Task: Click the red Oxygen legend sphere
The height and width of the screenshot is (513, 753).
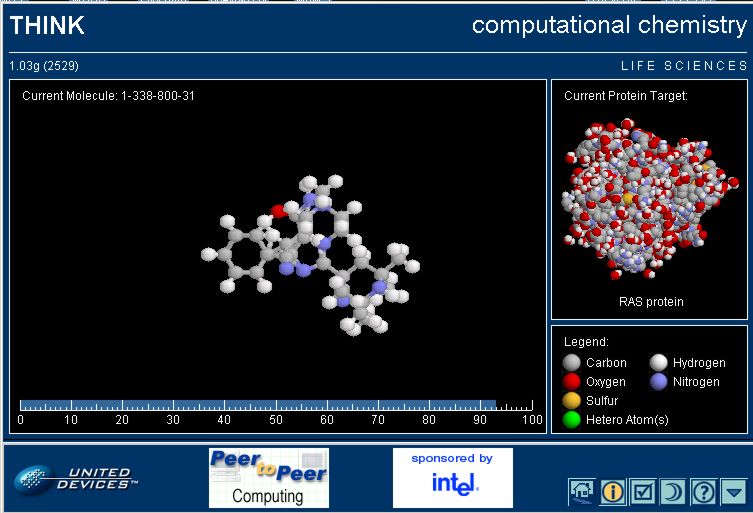Action: (x=571, y=381)
